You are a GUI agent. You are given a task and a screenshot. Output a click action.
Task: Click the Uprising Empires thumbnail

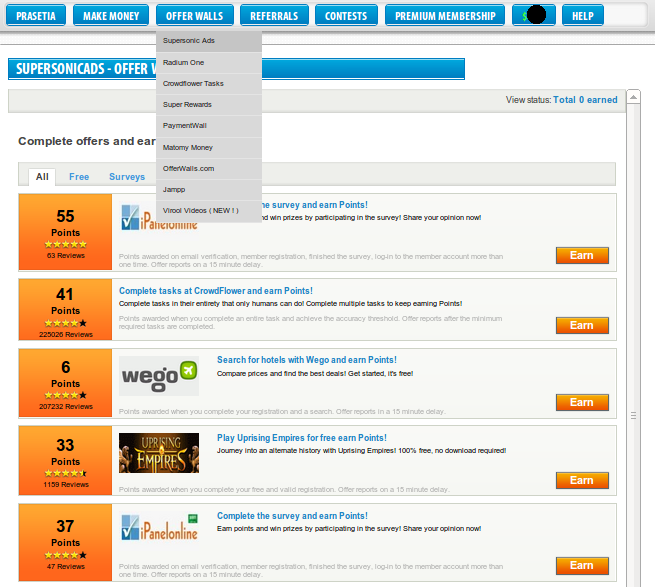(159, 453)
